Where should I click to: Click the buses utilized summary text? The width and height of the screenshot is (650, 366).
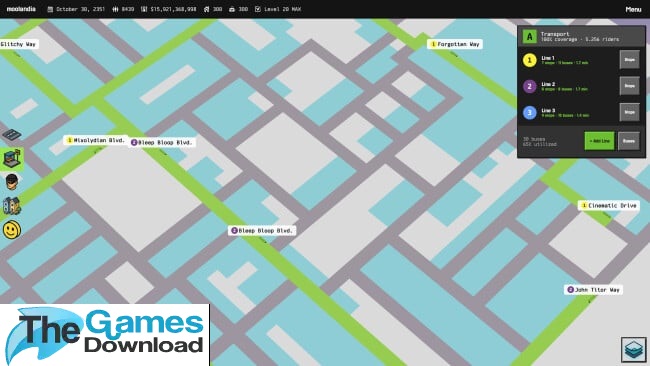[x=539, y=141]
